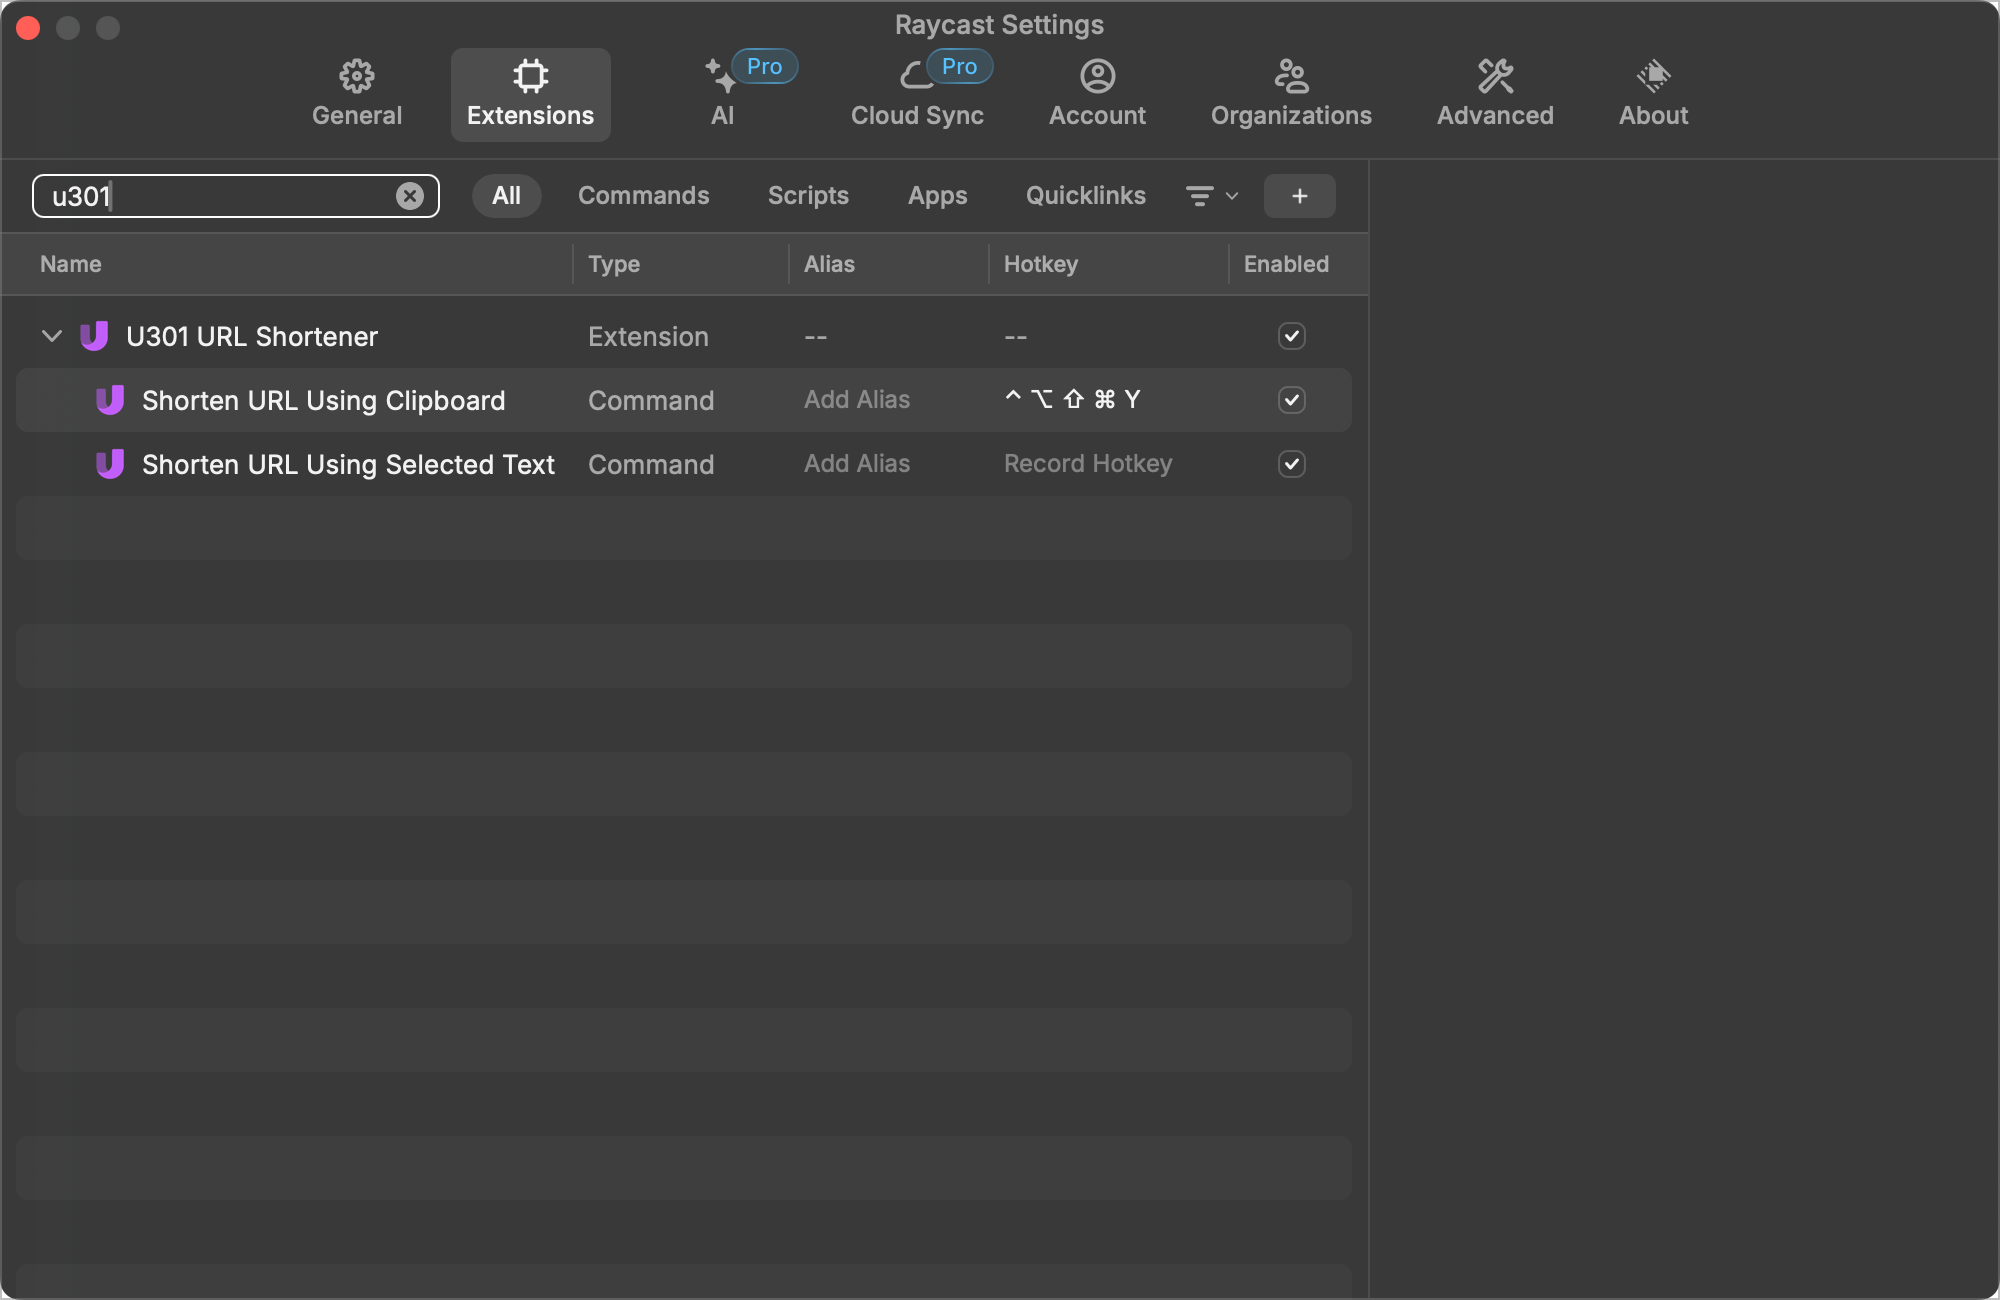Open the Advanced tools icon tab
Image resolution: width=2000 pixels, height=1300 pixels.
[1495, 76]
